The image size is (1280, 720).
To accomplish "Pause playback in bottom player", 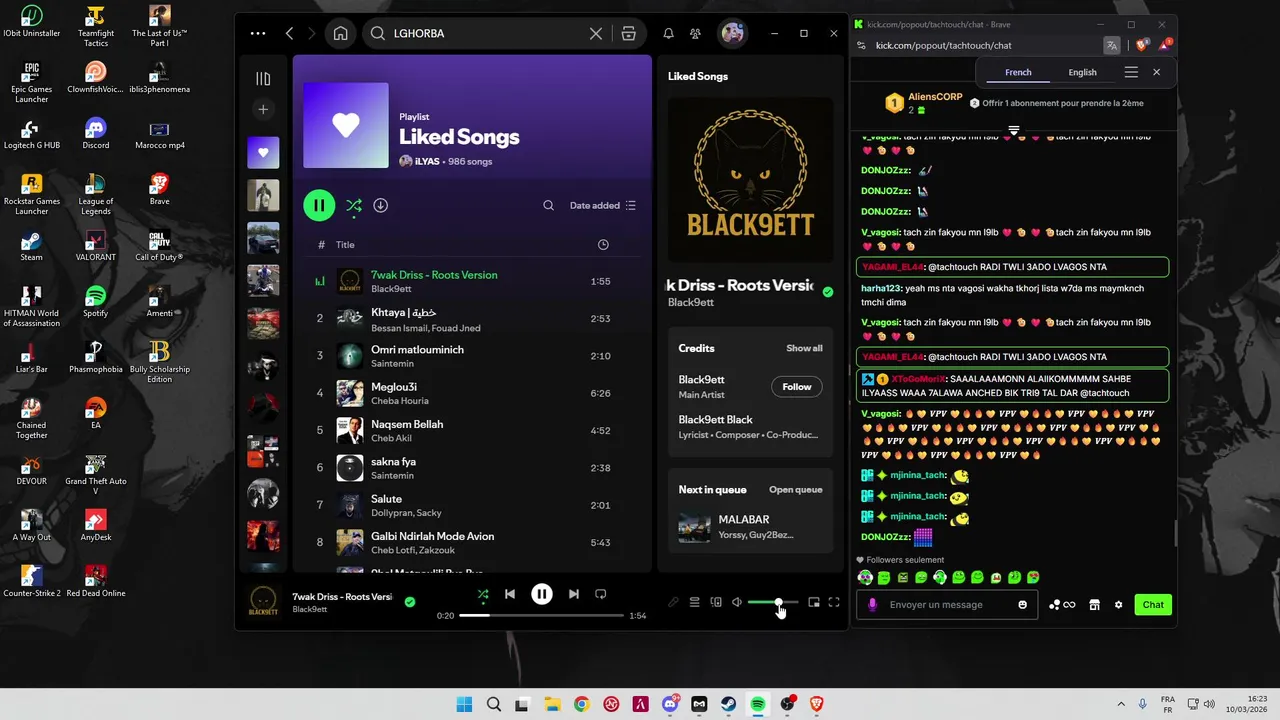I will 541,594.
